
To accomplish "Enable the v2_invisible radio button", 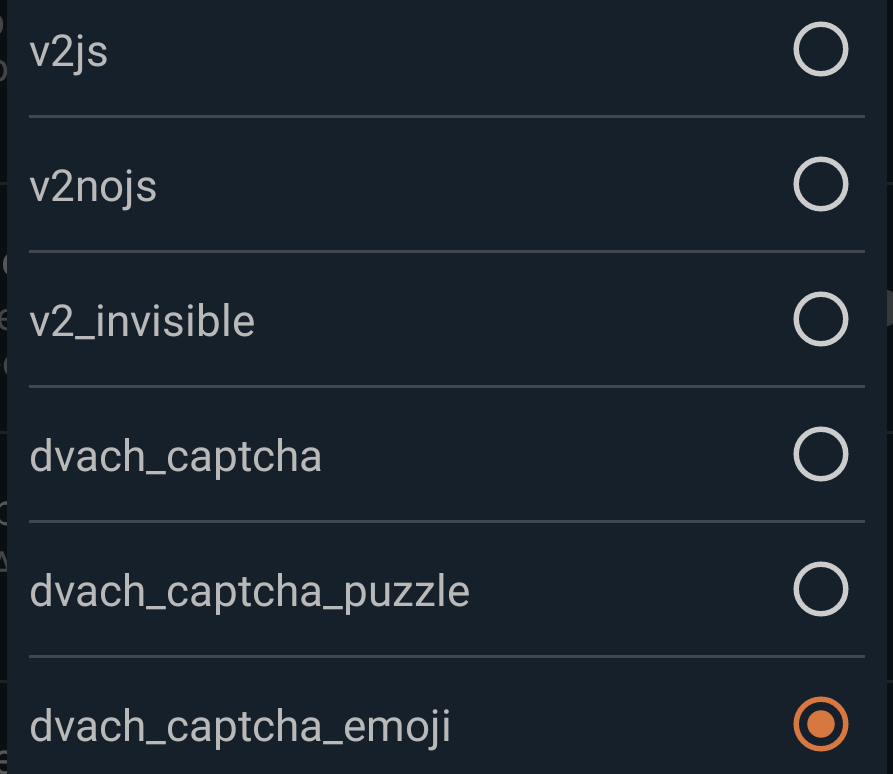I will click(820, 320).
